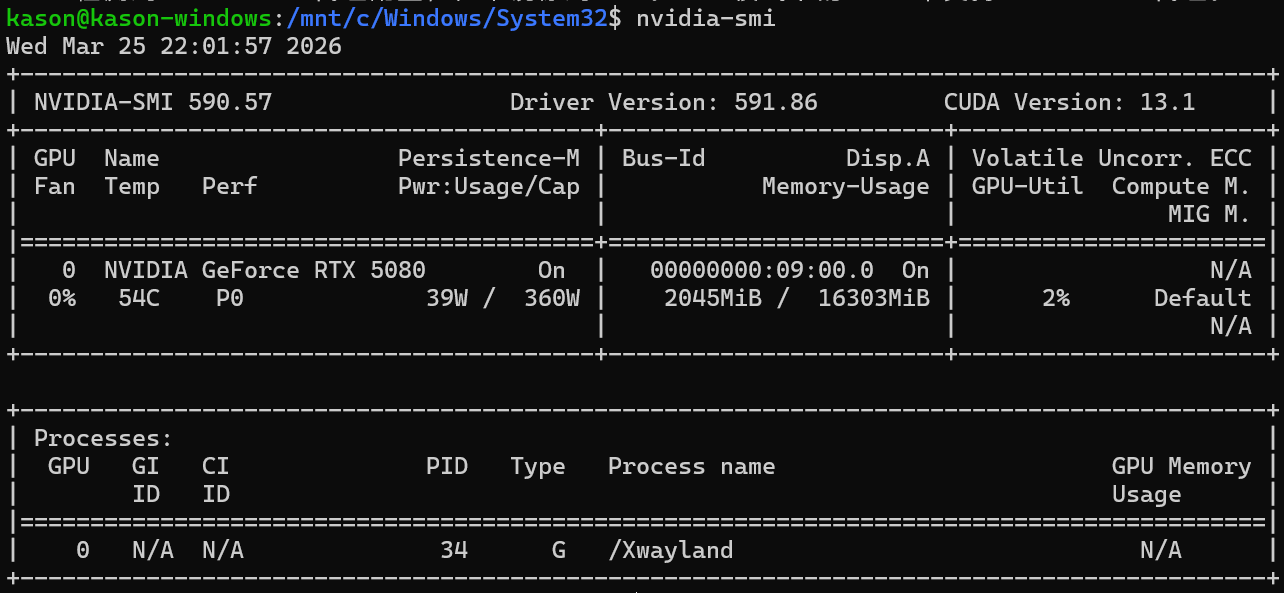1284x593 pixels.
Task: Click the 'Disp.A' column header
Action: click(x=888, y=158)
